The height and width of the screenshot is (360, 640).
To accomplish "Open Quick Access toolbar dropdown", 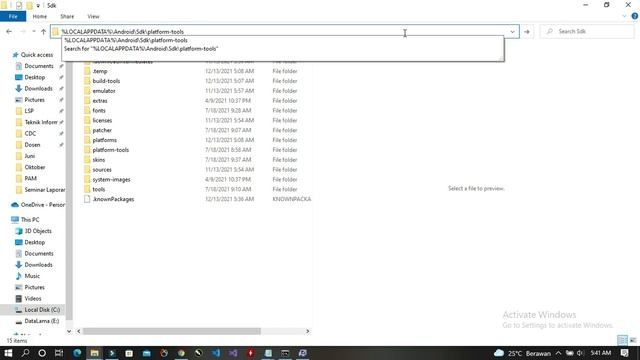I will pyautogui.click(x=38, y=5).
